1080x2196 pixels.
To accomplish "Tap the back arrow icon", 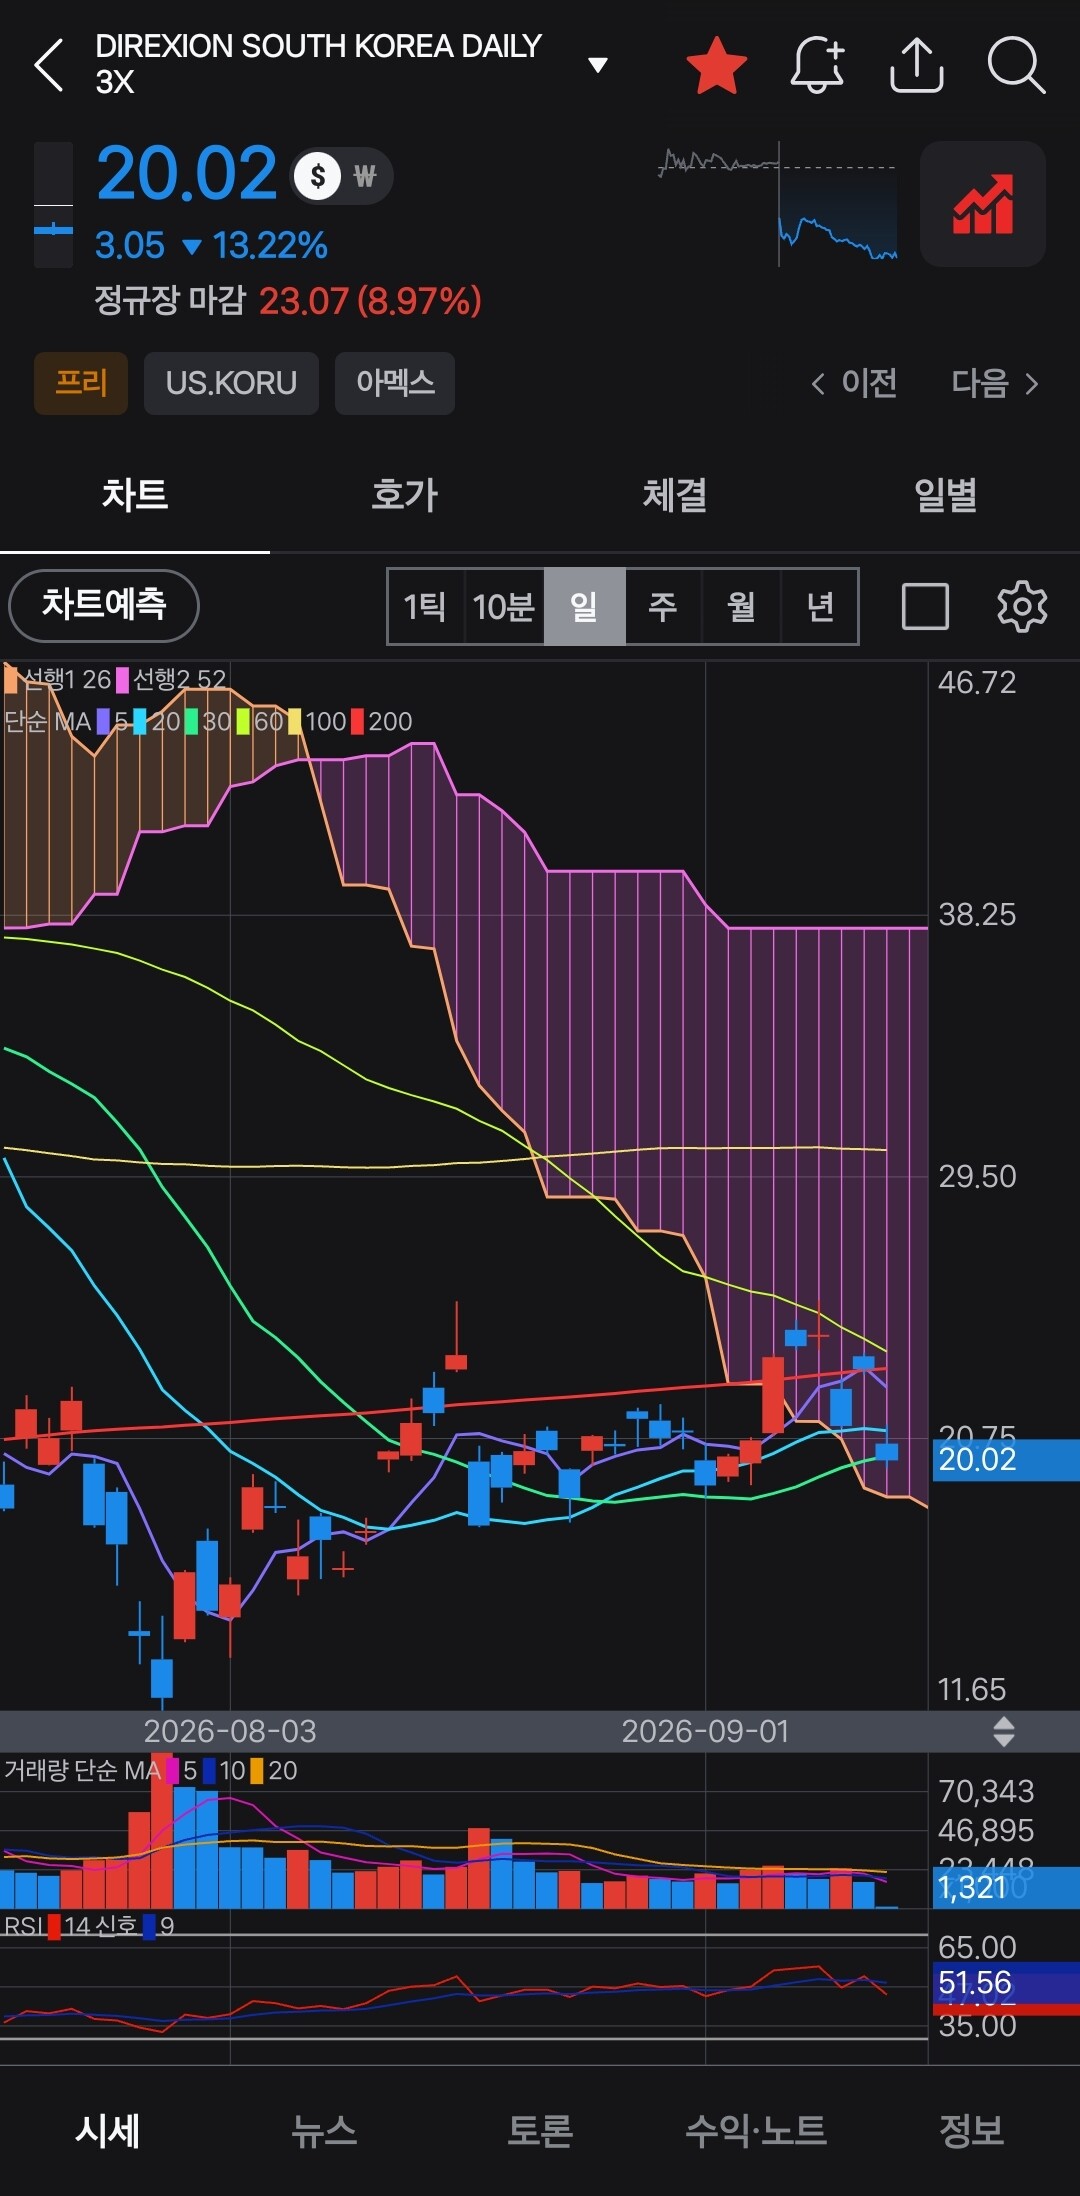I will click(x=49, y=66).
